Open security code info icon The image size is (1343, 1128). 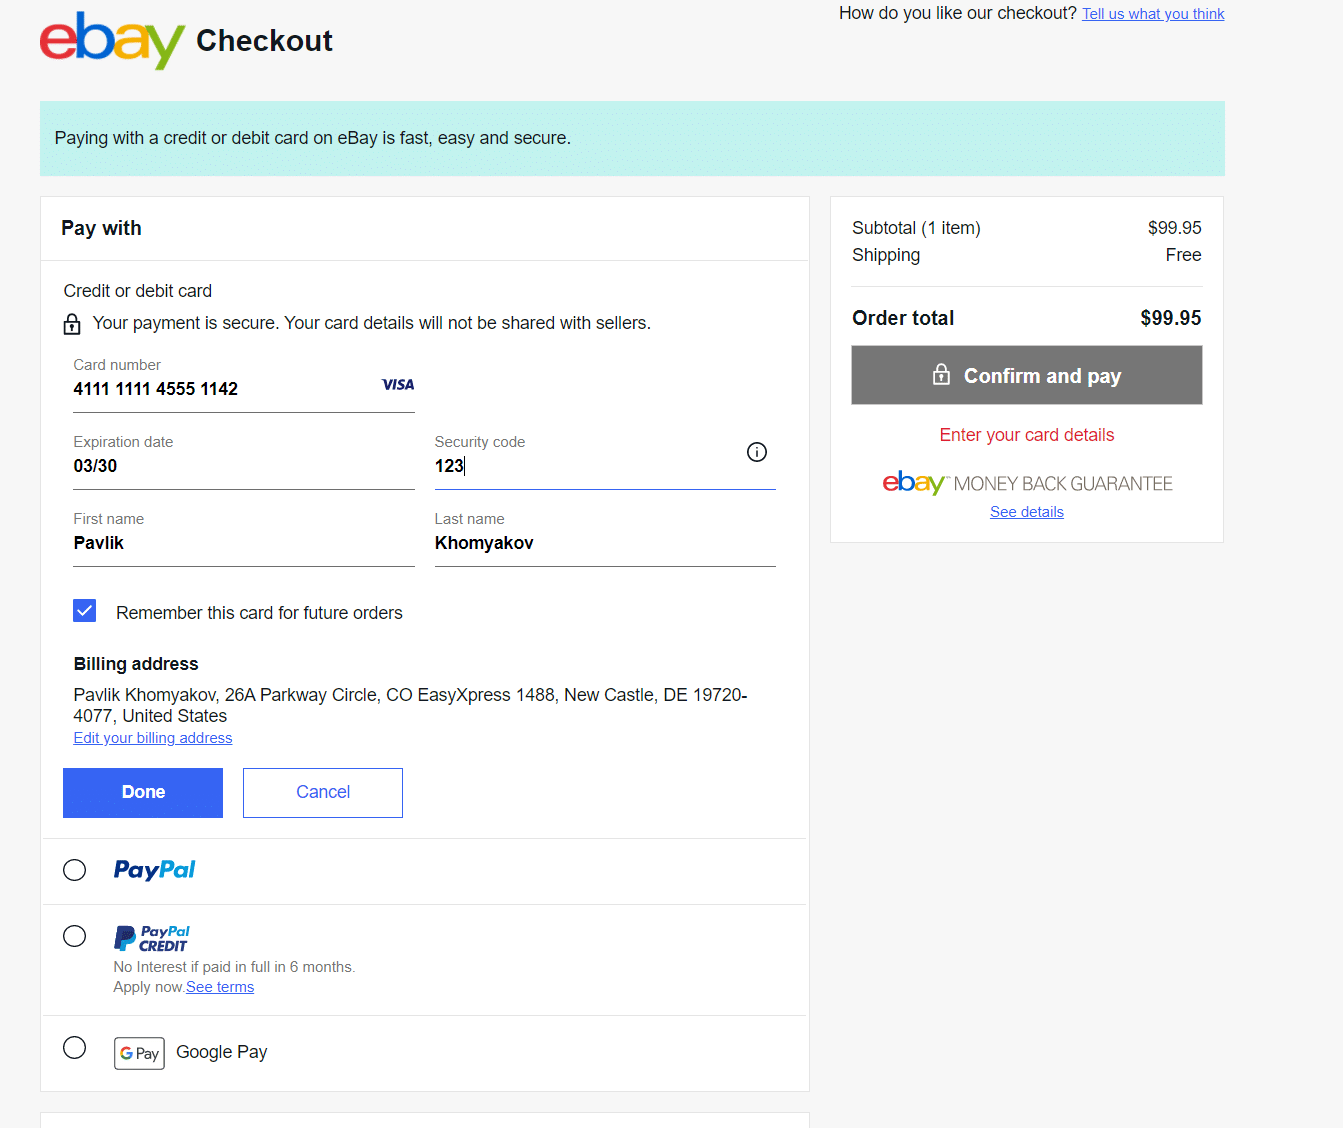757,452
